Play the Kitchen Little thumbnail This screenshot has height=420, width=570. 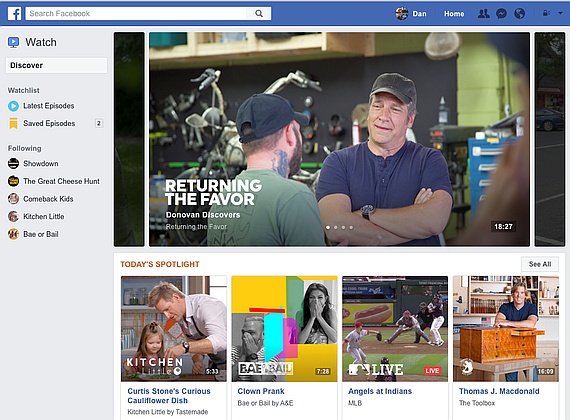tap(174, 329)
